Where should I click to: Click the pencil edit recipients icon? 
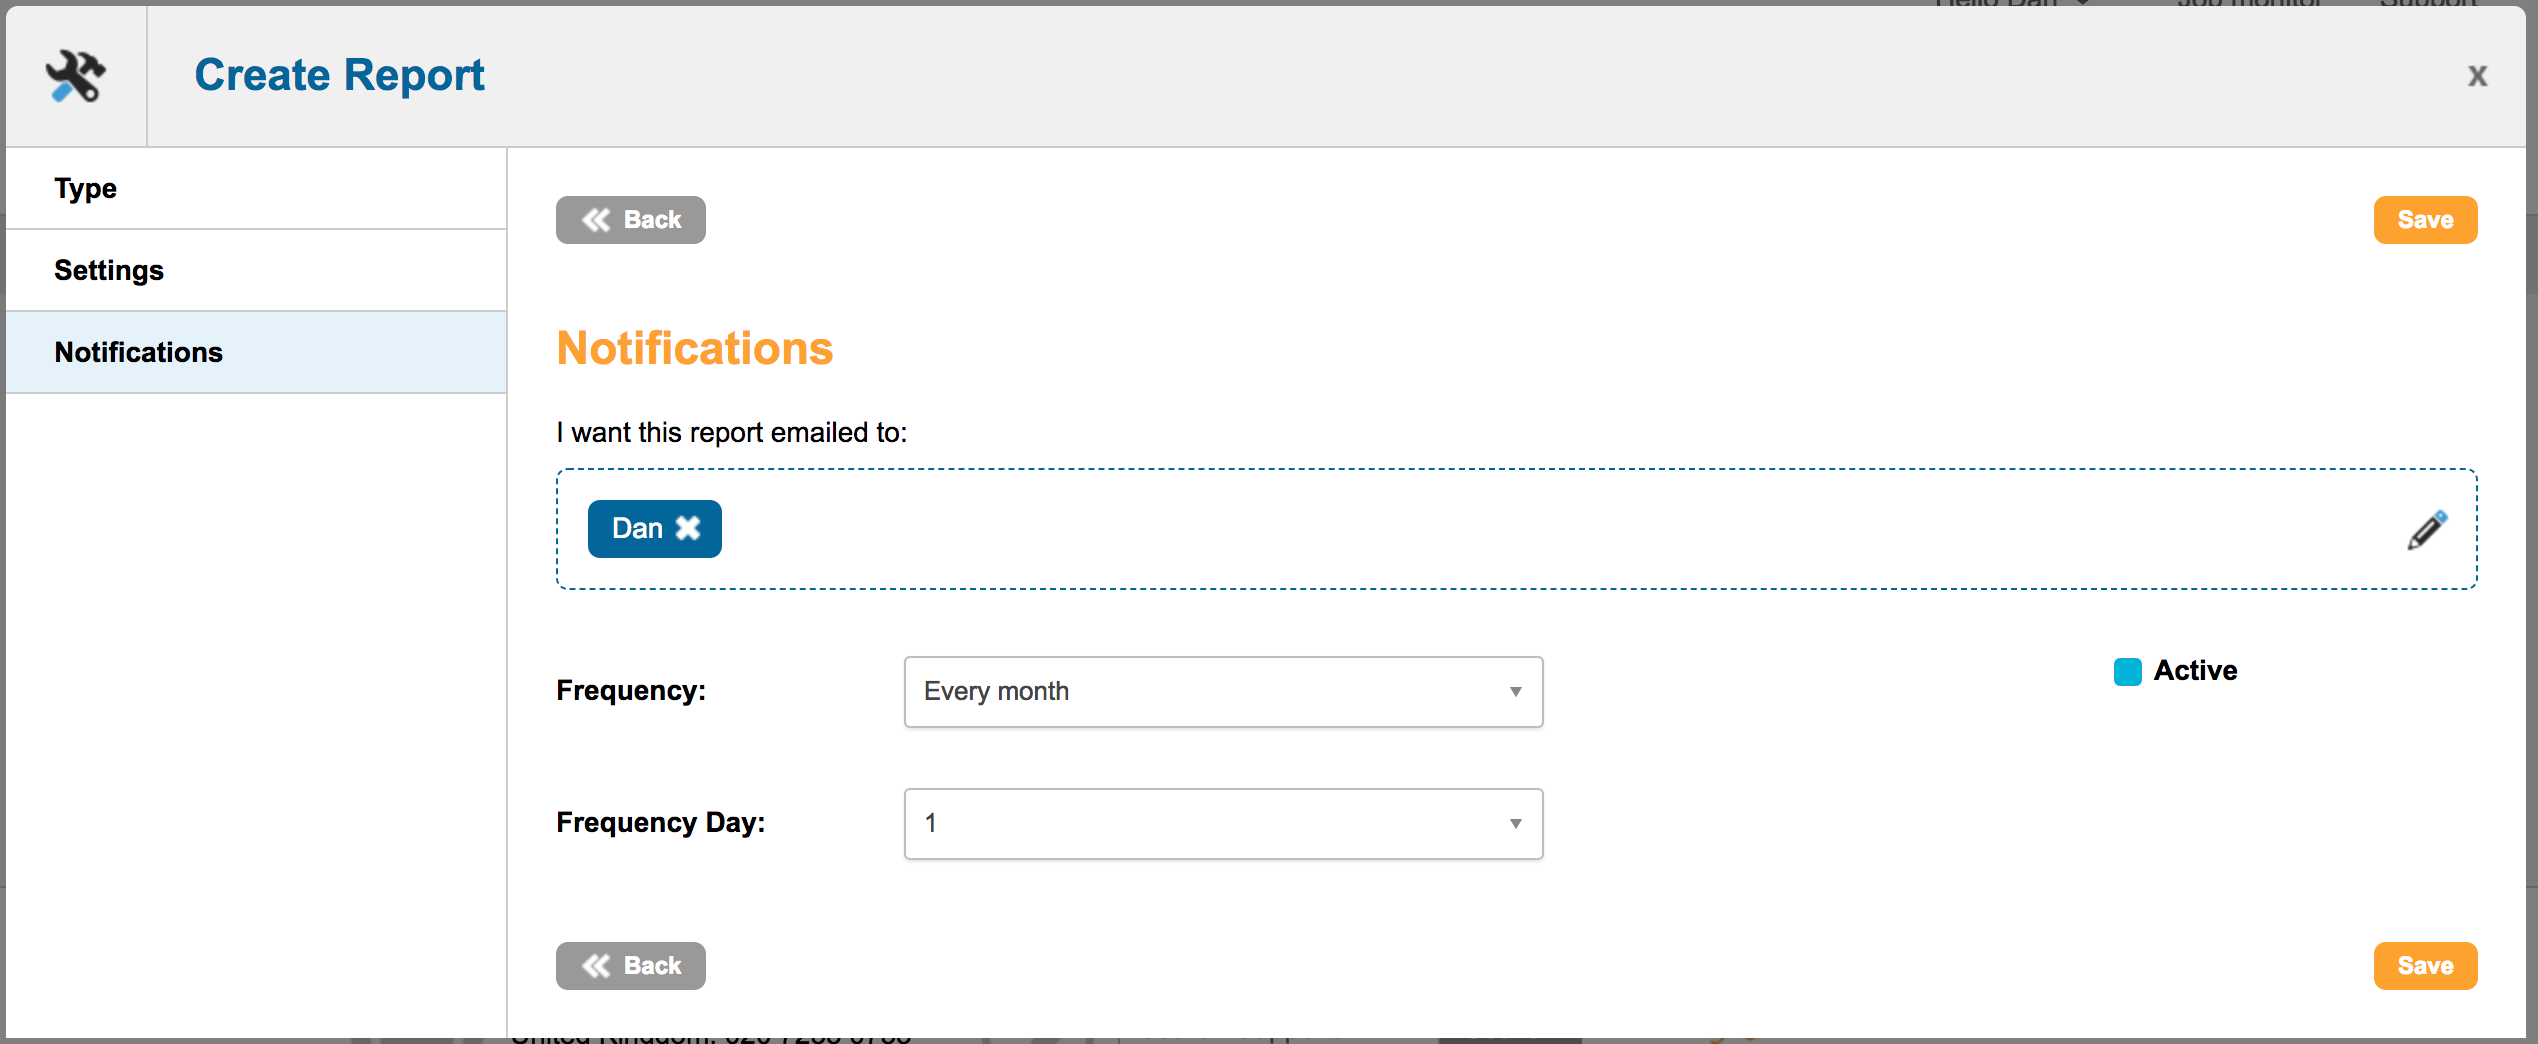[2426, 530]
